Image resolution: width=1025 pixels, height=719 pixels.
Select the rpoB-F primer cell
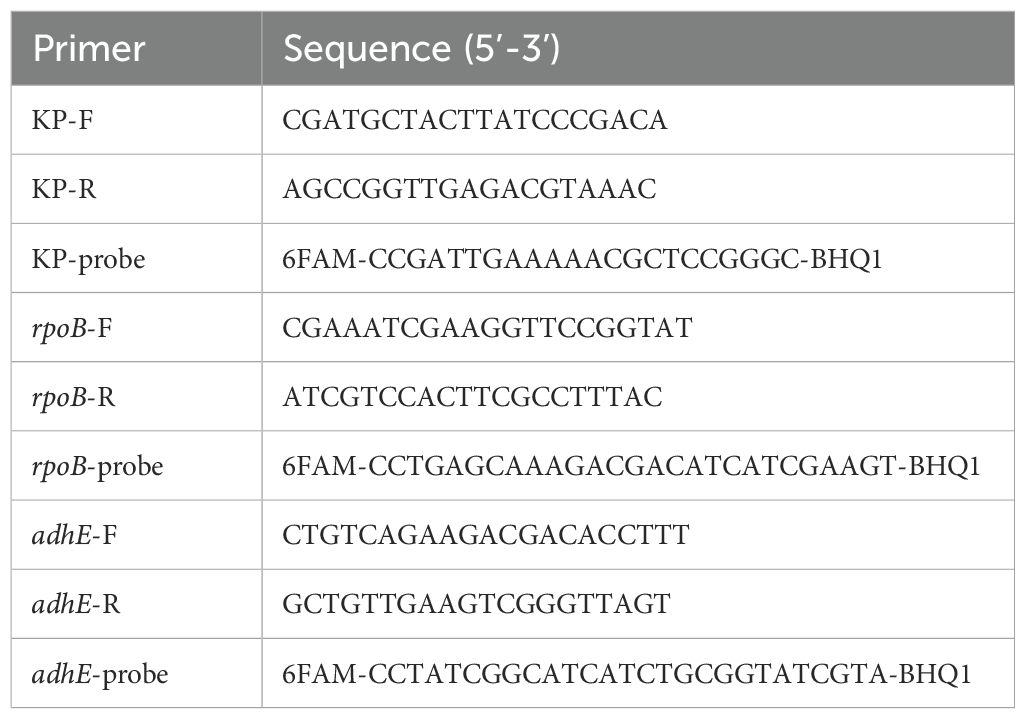[72, 328]
